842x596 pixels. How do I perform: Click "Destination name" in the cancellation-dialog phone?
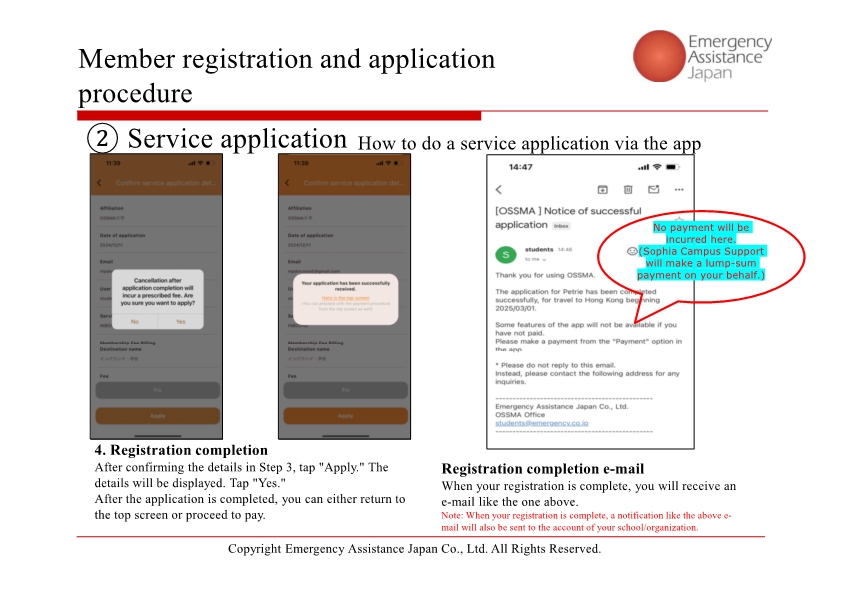[x=121, y=349]
